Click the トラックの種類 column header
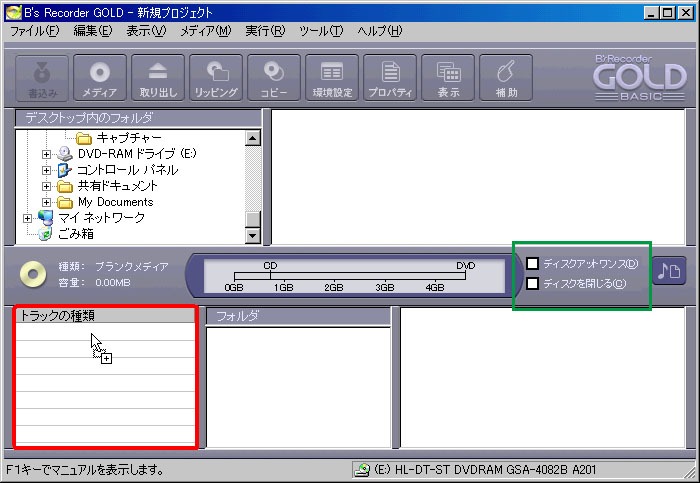 tap(105, 316)
